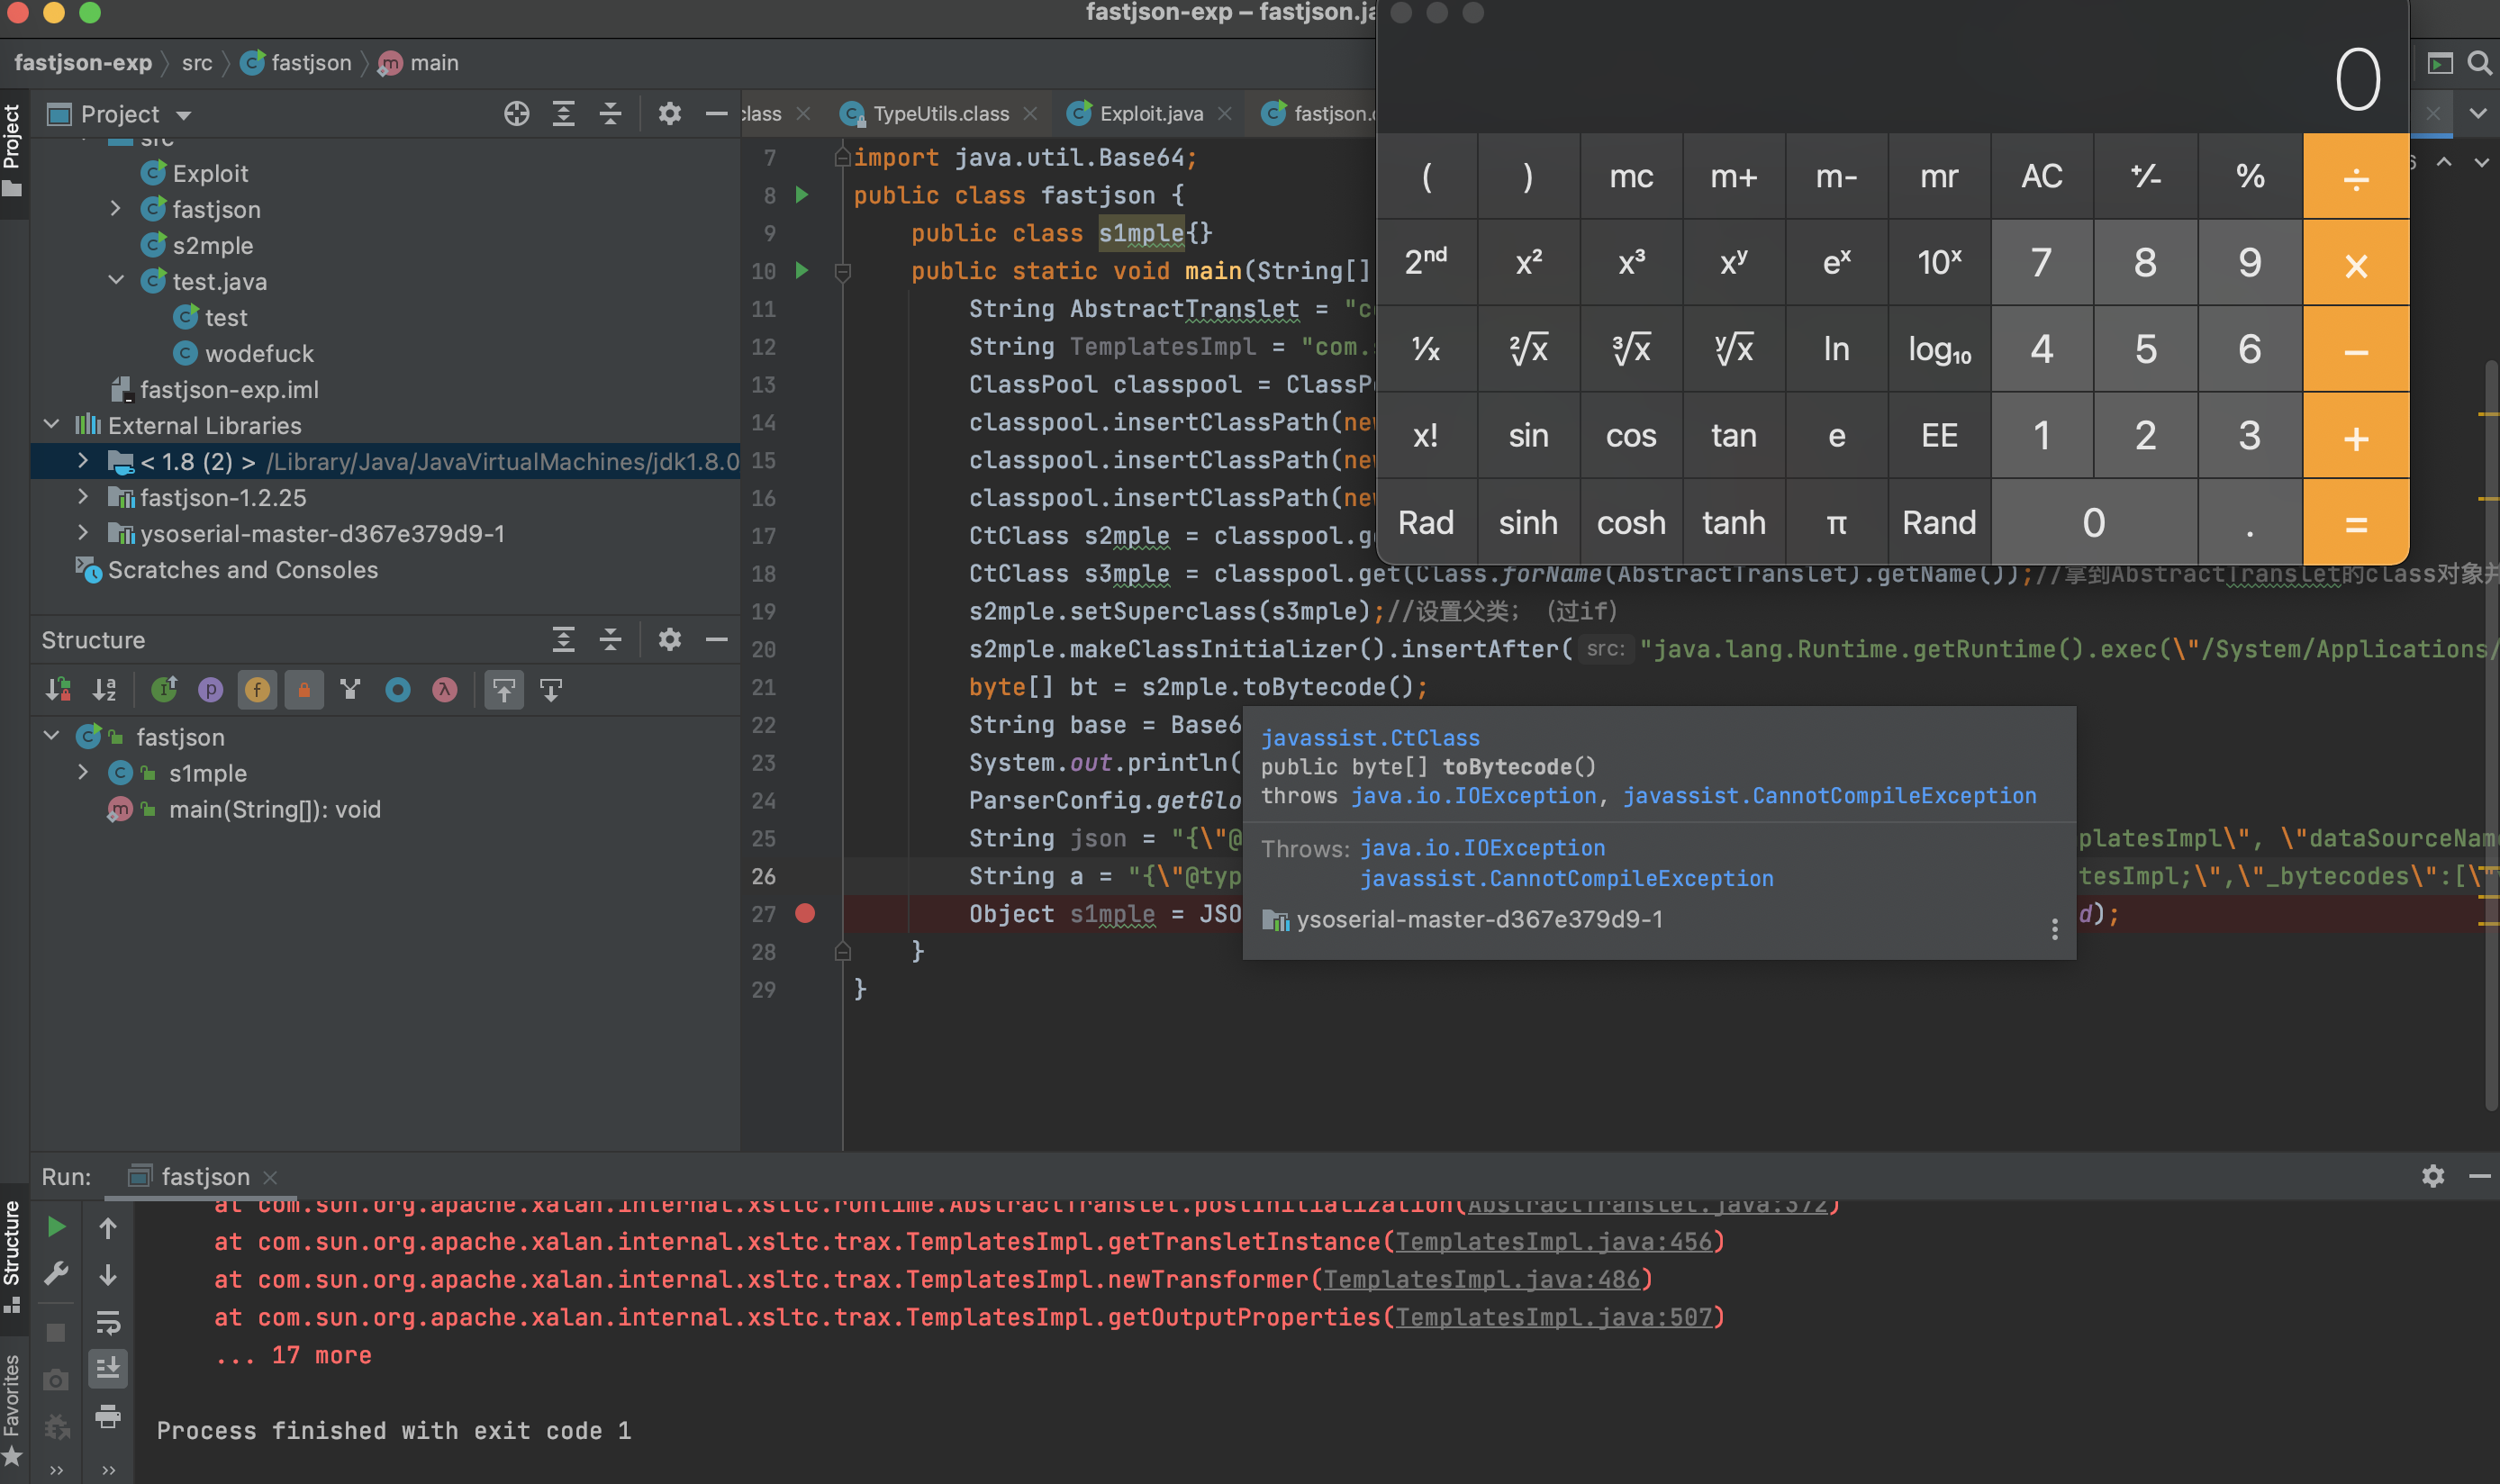Click the locate file crosshair icon in Project panel
Viewport: 2500px width, 1484px height.
coord(516,114)
